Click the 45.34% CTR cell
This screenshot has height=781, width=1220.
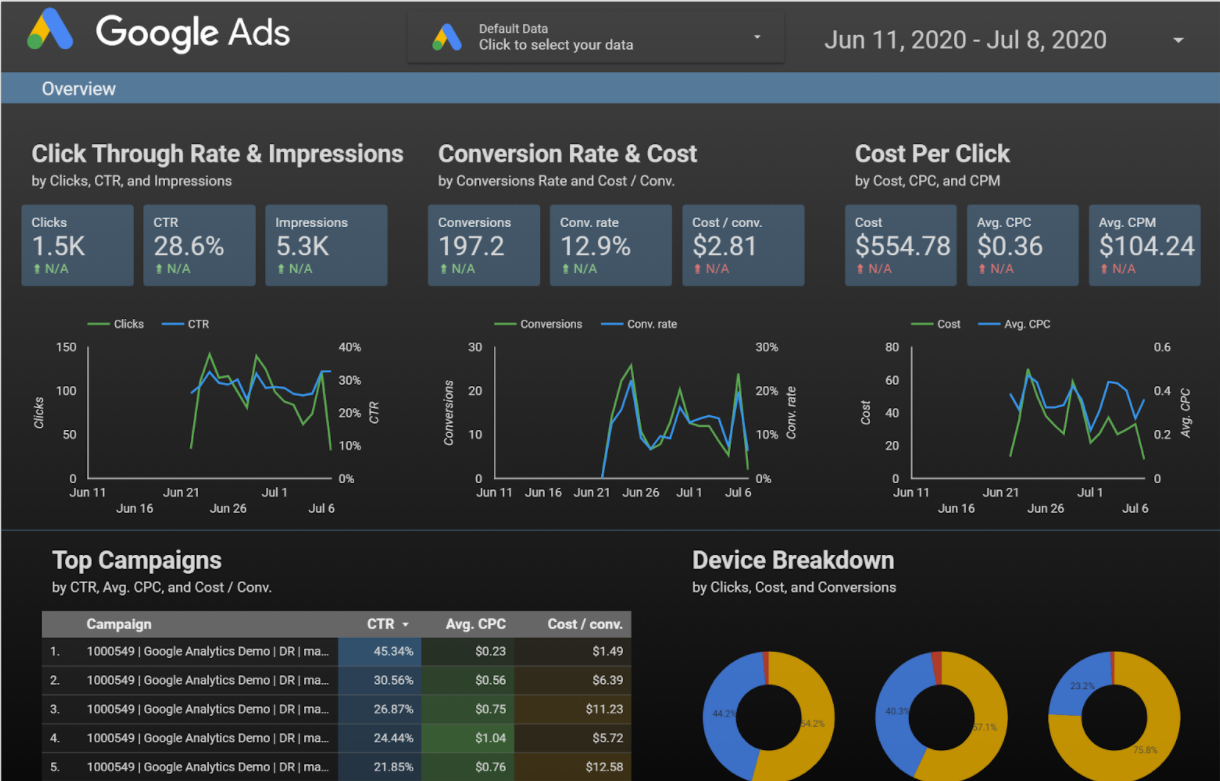coord(380,651)
